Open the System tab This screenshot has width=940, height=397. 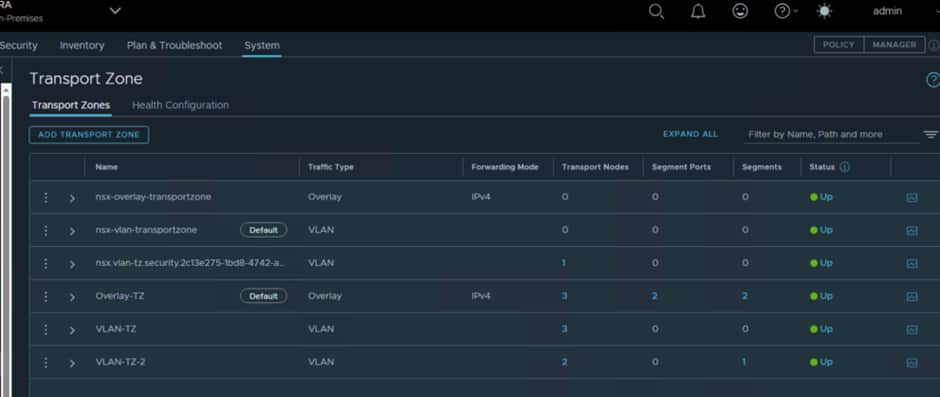[261, 46]
